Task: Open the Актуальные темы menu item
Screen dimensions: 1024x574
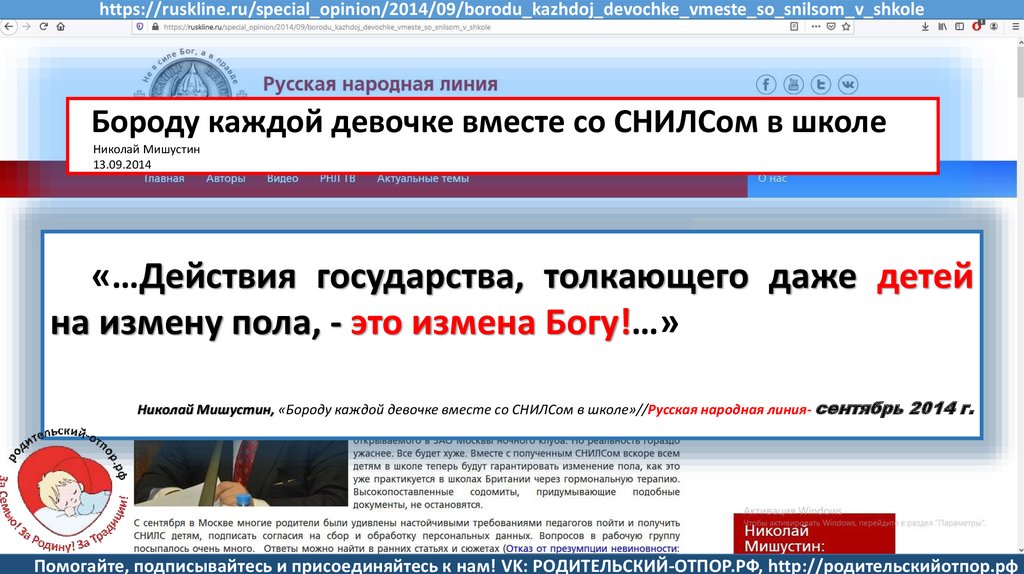Action: coord(423,179)
